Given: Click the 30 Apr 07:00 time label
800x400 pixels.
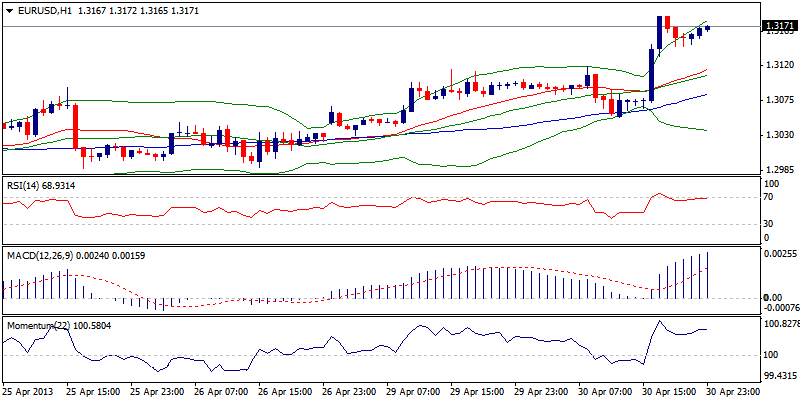Looking at the screenshot, I should tap(605, 392).
